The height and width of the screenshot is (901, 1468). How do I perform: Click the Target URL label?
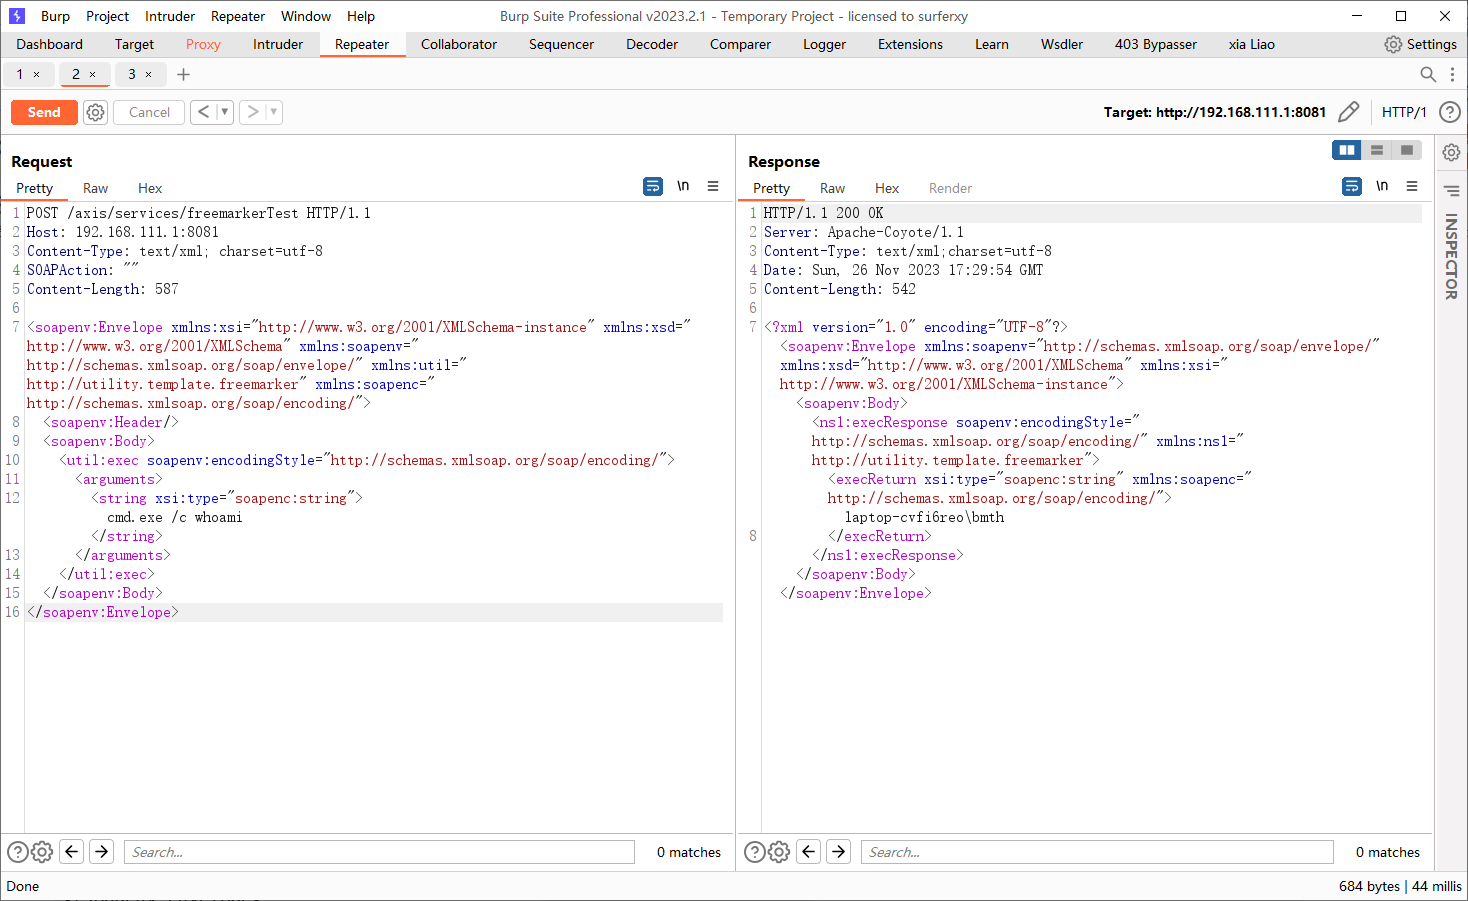click(x=1215, y=112)
